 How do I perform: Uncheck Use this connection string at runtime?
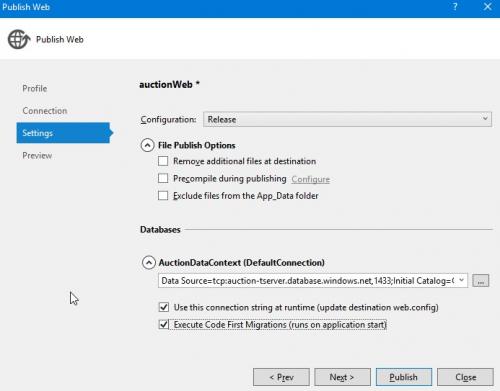(x=164, y=307)
